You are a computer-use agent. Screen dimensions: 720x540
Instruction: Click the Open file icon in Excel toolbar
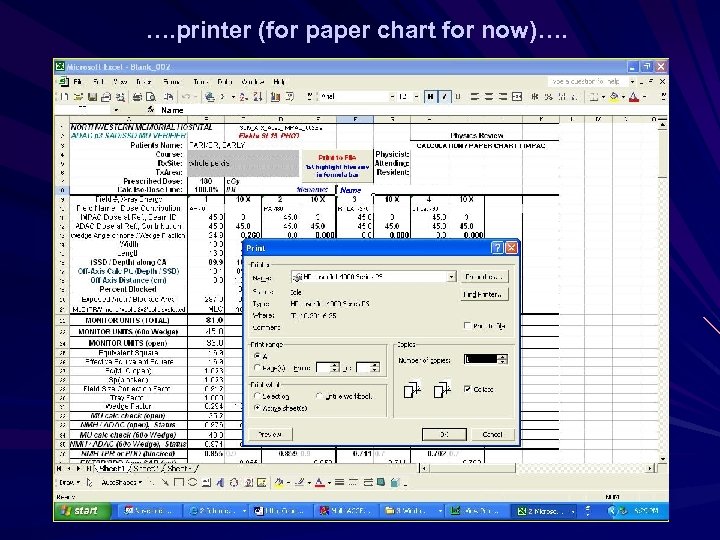(79, 97)
